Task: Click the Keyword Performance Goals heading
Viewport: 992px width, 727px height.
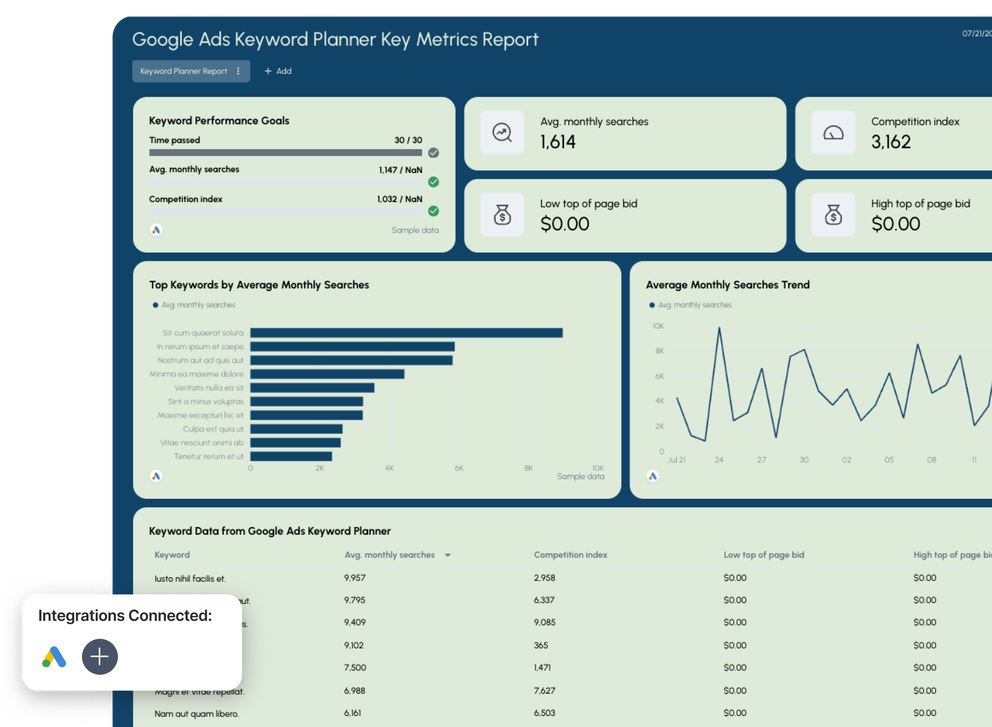Action: 219,121
